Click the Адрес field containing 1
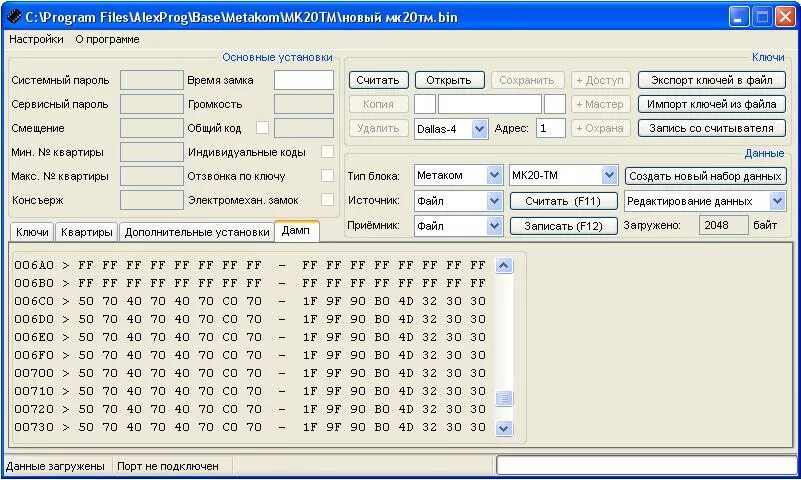 coord(551,128)
